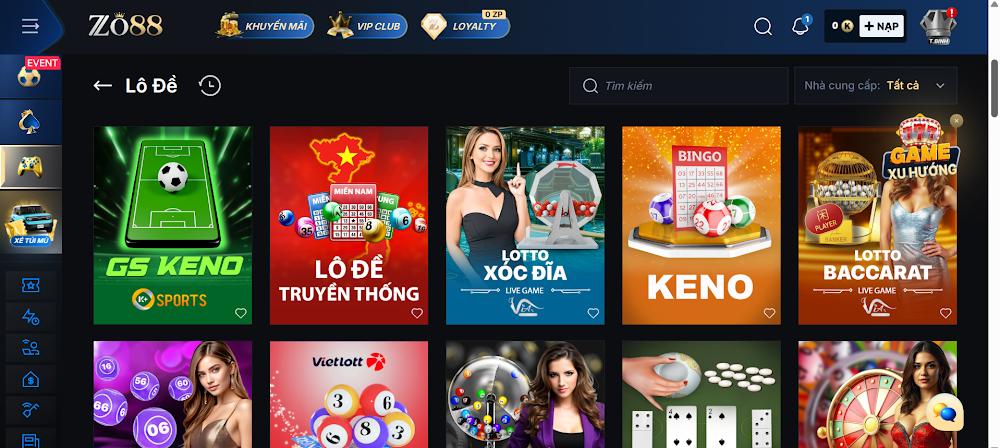Image resolution: width=1000 pixels, height=448 pixels.
Task: Open the Loyalty menu item
Action: click(x=466, y=26)
